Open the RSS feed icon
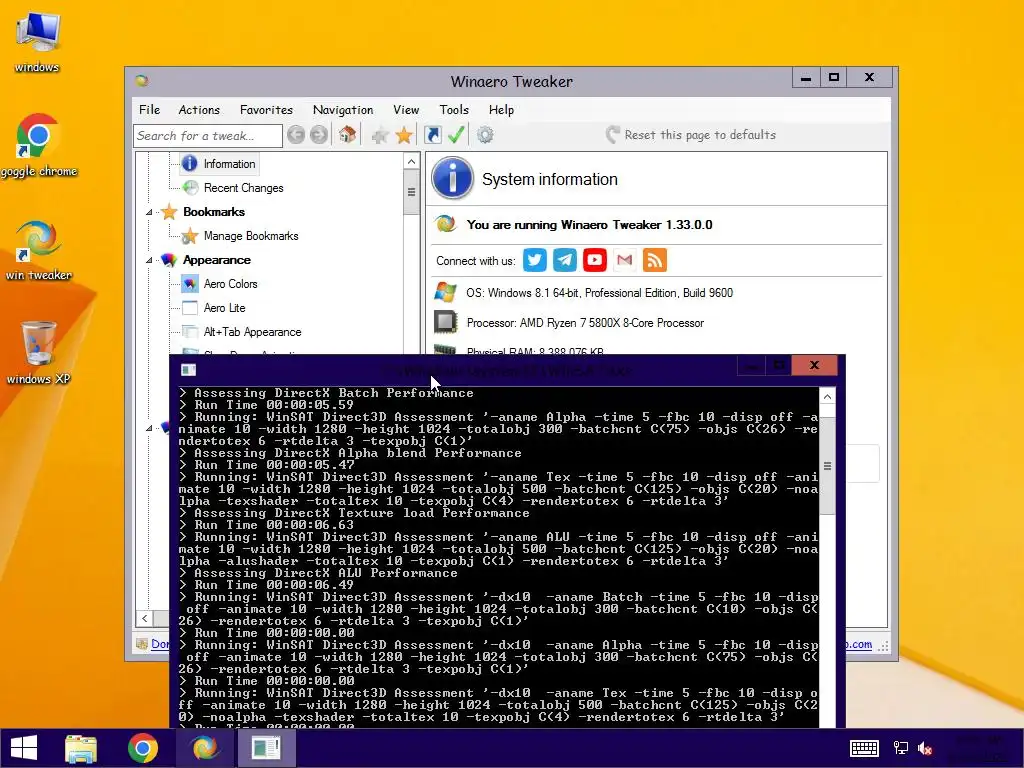The width and height of the screenshot is (1024, 768). (655, 260)
